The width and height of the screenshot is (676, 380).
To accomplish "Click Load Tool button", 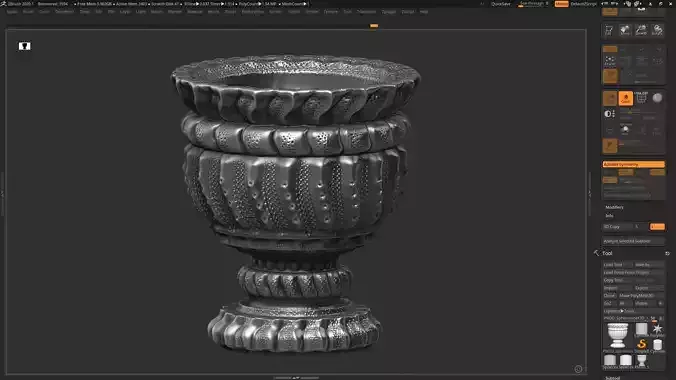I will [617, 264].
